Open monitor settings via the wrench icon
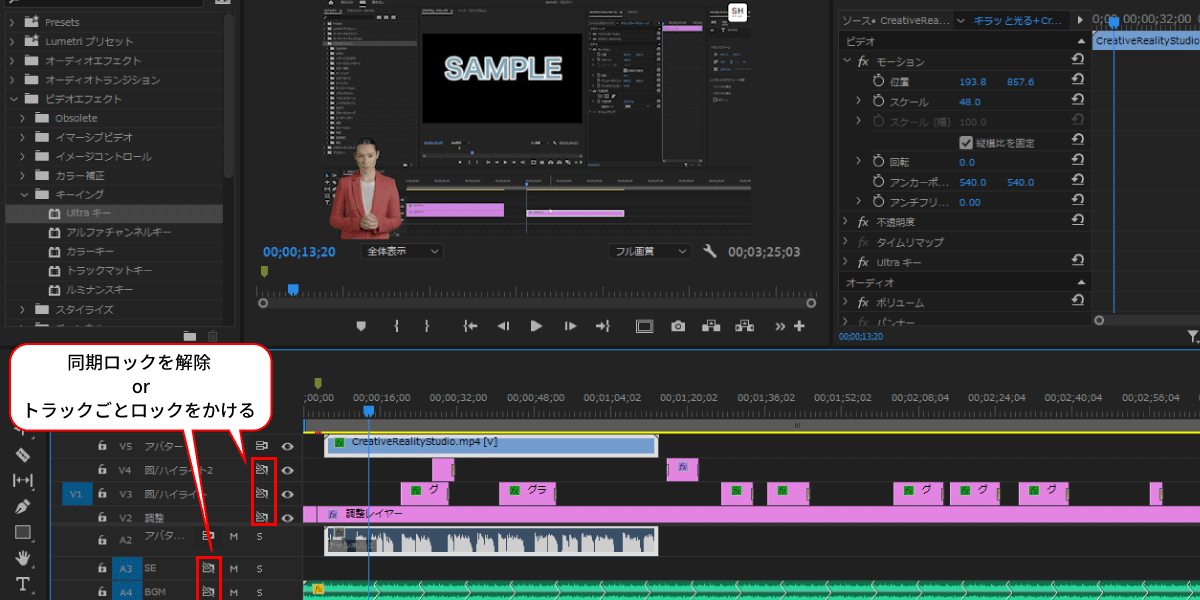This screenshot has width=1200, height=600. [x=710, y=252]
